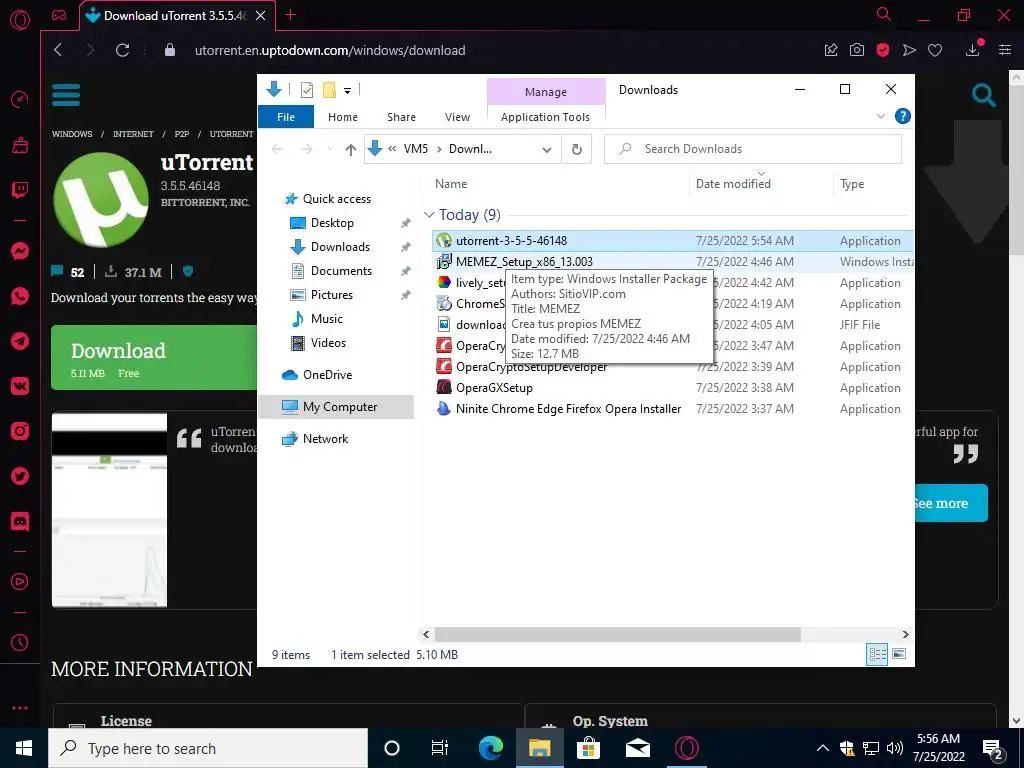Add page to bookmarks with heart icon

(935, 50)
